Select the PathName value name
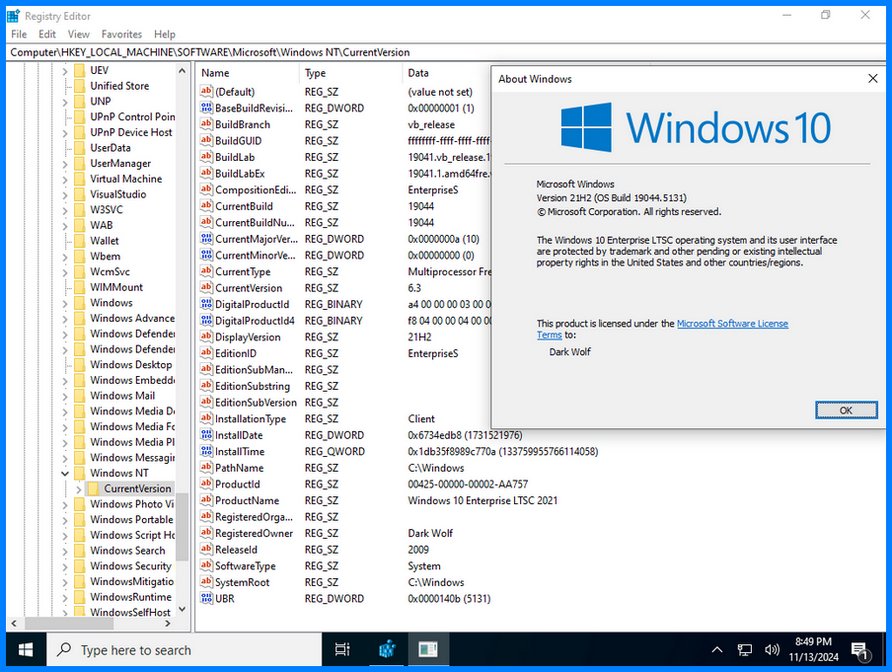 [239, 468]
